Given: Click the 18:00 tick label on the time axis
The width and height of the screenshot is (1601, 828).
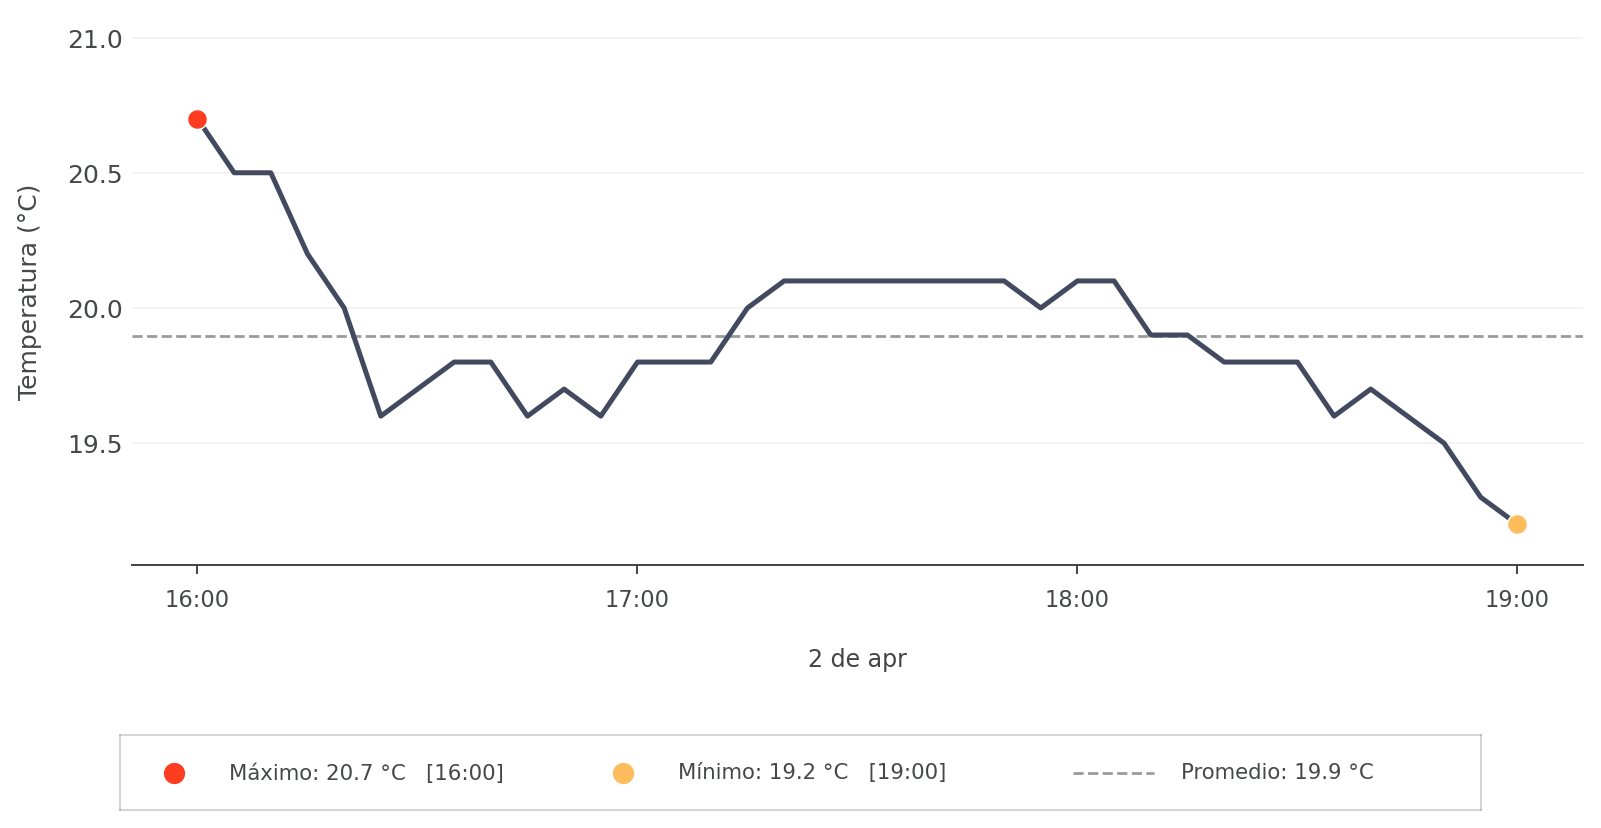Looking at the screenshot, I should tap(1077, 600).
